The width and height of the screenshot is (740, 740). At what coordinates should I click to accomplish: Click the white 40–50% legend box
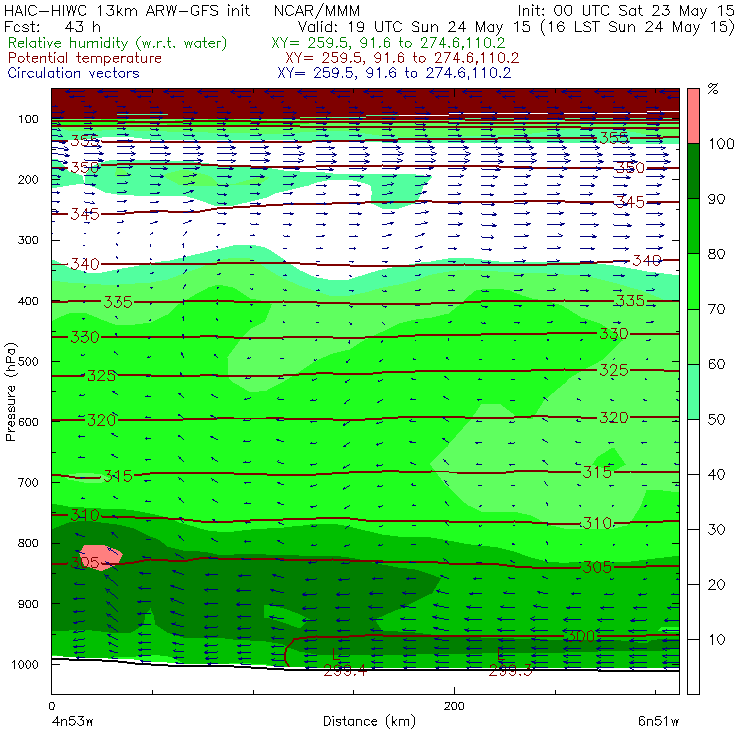[x=693, y=447]
